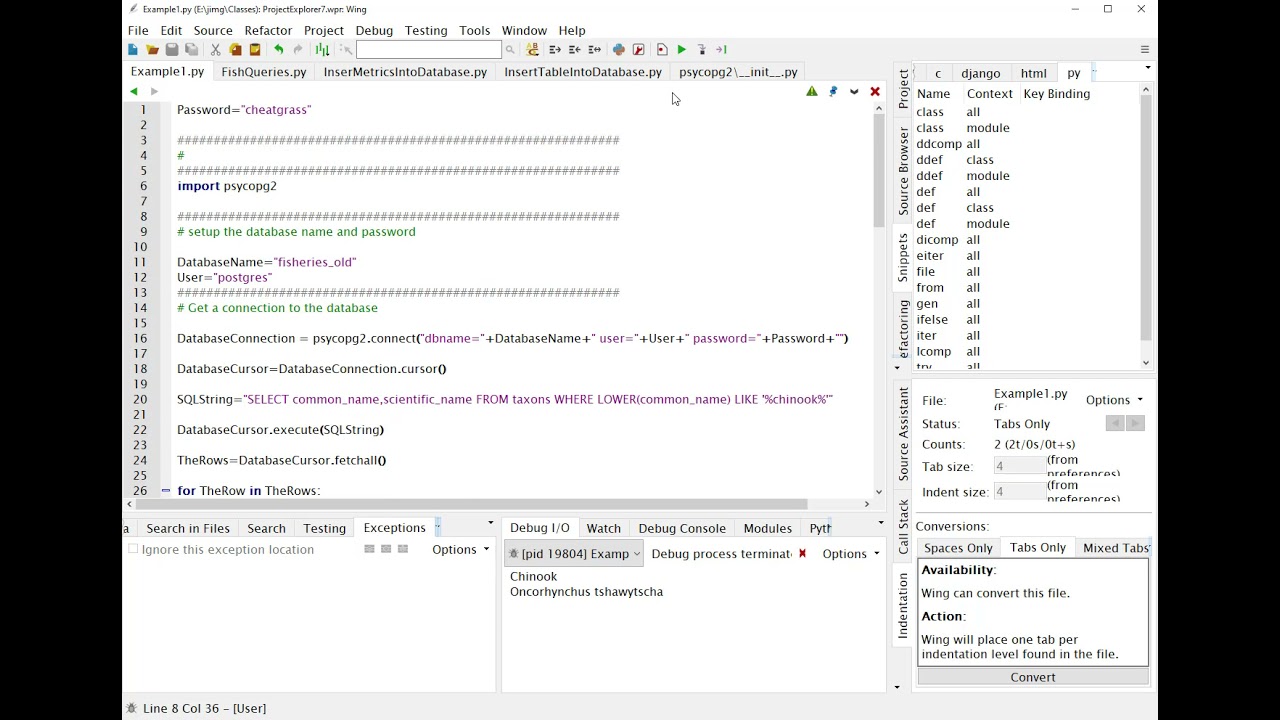Create a new file from the toolbar
The image size is (1280, 720).
(x=133, y=50)
